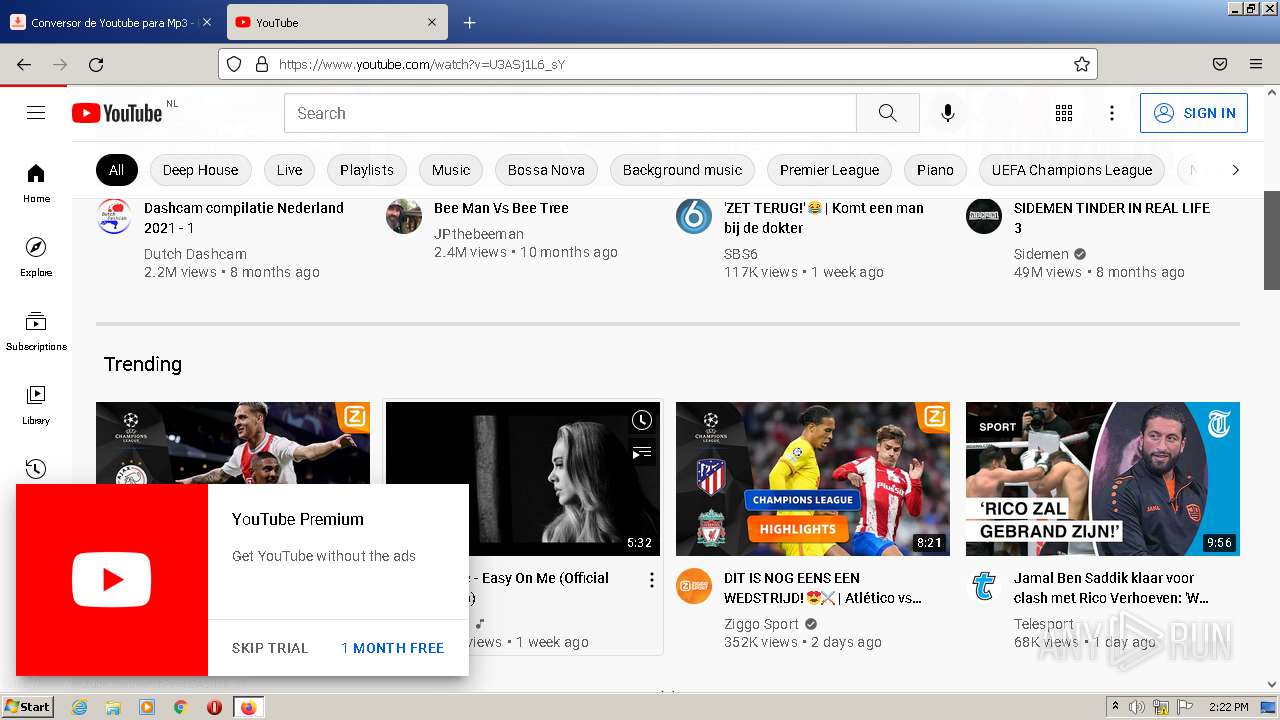1280x720 pixels.
Task: Click the SIGN IN button
Action: pos(1194,113)
